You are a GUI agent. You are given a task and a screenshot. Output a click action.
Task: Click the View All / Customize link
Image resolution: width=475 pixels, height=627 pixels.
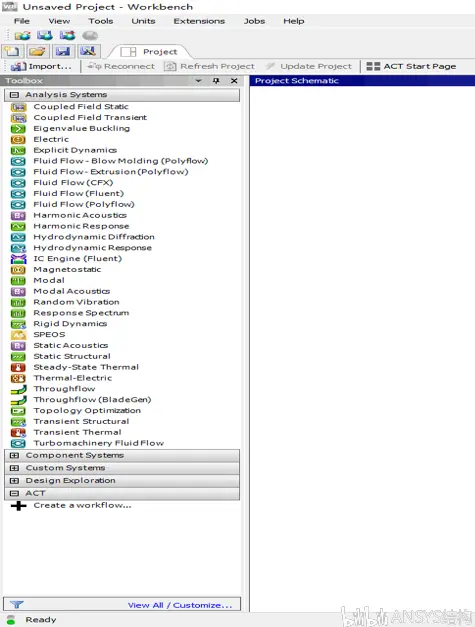point(180,605)
